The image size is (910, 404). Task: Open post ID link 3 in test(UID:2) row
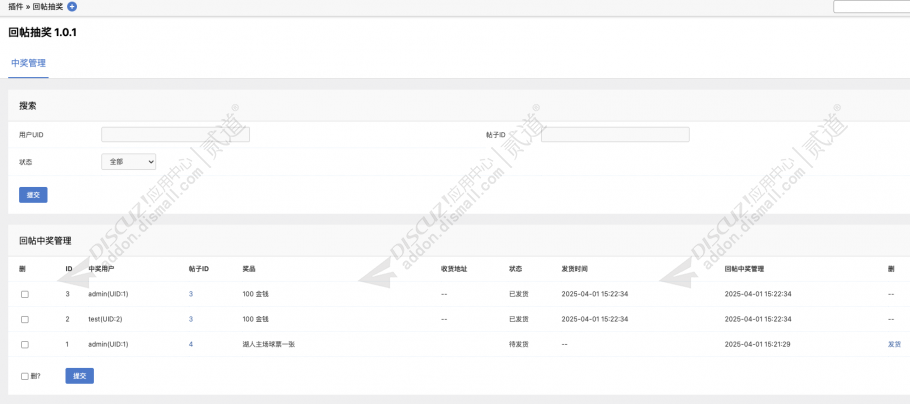coord(191,319)
